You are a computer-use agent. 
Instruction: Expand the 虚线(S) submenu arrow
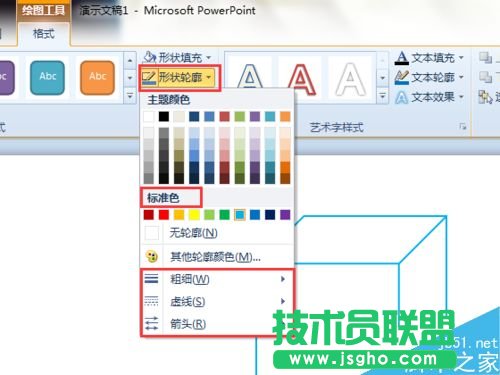[283, 301]
